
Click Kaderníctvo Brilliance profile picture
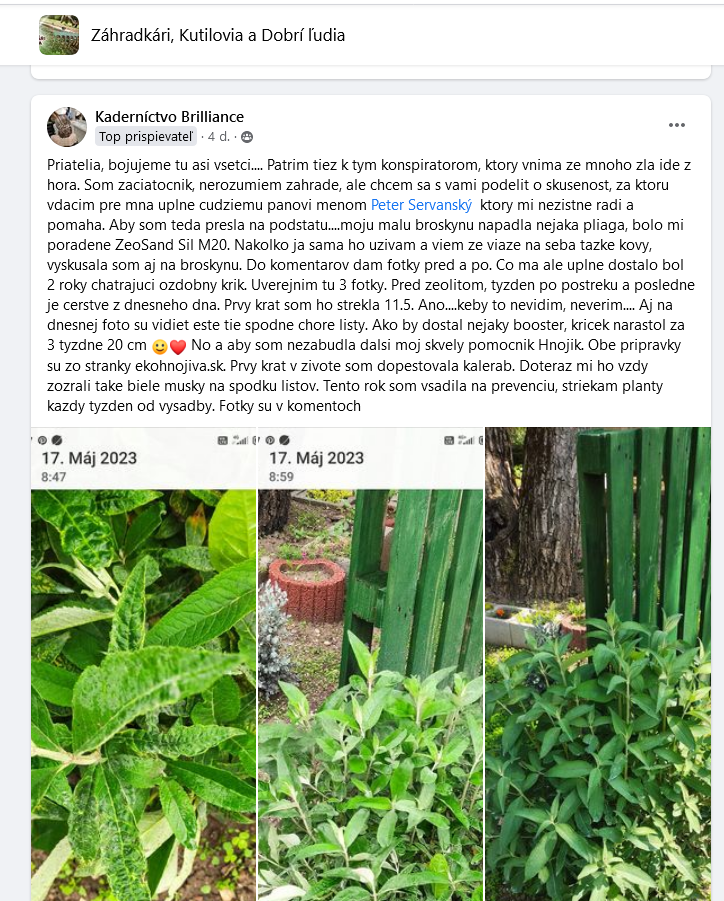67,126
